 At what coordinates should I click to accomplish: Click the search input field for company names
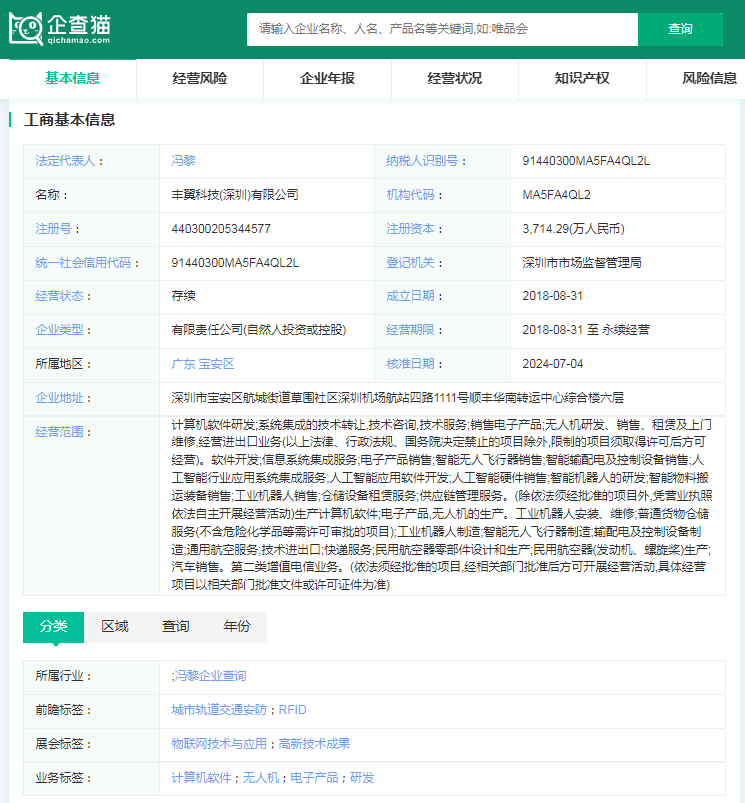click(x=442, y=29)
